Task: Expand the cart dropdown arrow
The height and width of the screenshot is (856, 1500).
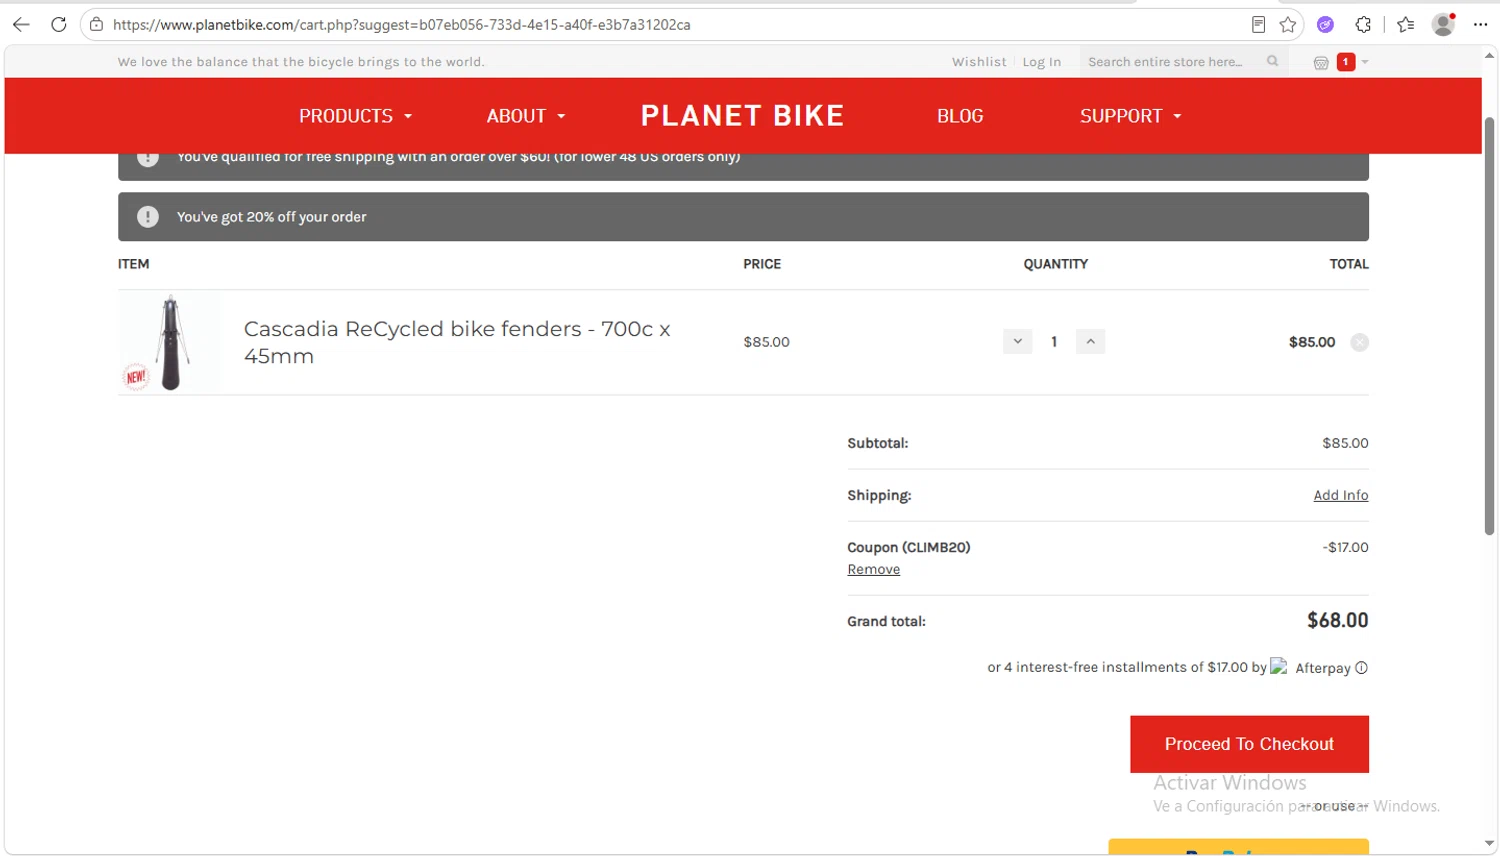Action: point(1365,62)
